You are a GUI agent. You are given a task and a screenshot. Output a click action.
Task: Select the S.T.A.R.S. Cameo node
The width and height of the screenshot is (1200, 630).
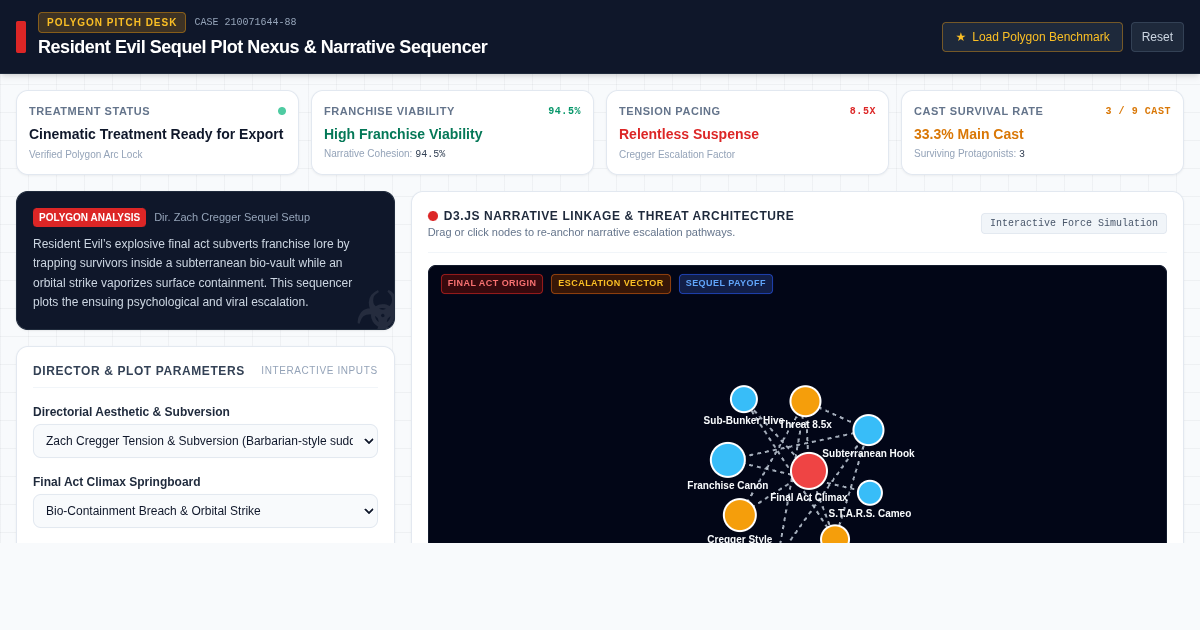pos(870,493)
